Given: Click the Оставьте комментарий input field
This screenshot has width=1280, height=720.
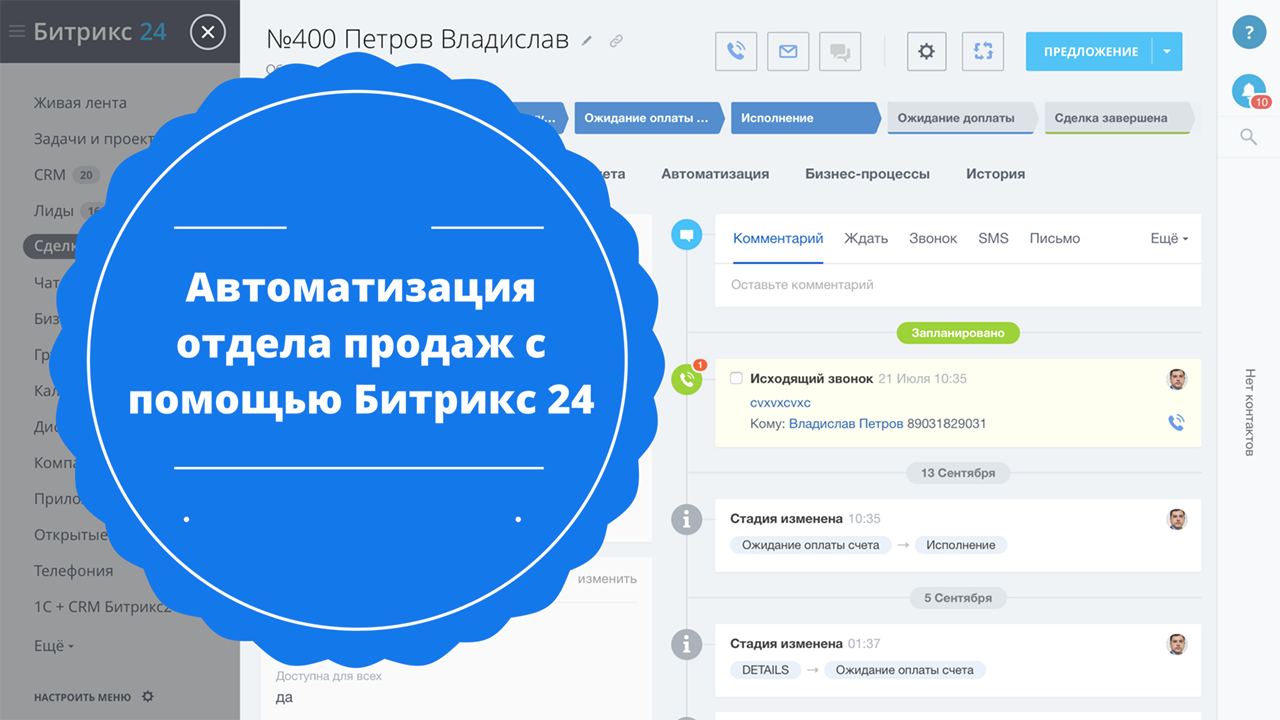Looking at the screenshot, I should coord(958,285).
